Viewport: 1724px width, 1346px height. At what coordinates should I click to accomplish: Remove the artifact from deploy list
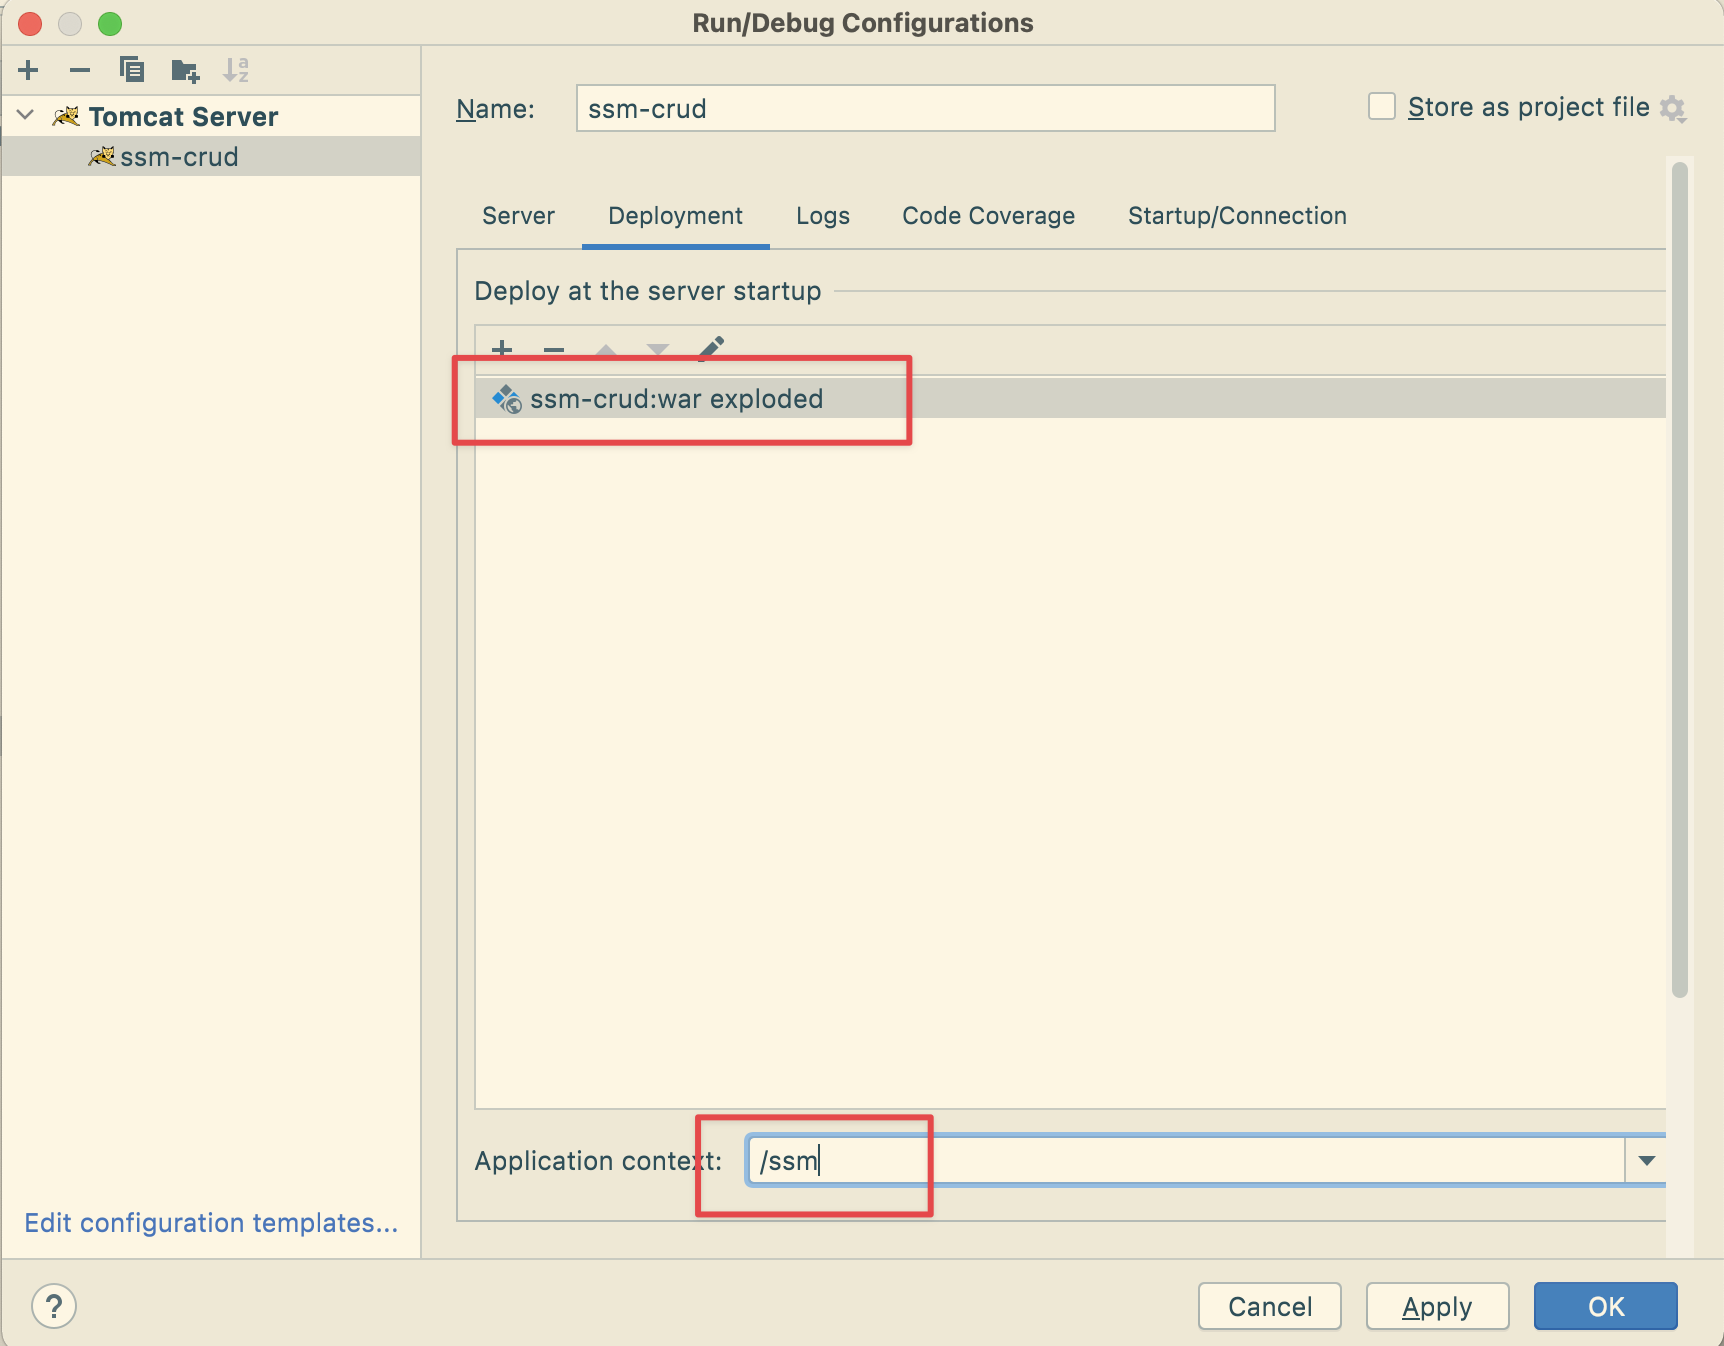[554, 349]
